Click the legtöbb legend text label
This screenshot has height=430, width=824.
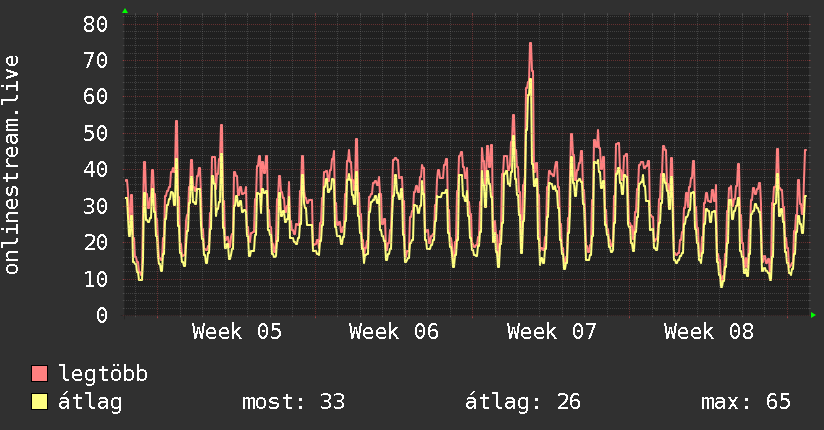[103, 375]
